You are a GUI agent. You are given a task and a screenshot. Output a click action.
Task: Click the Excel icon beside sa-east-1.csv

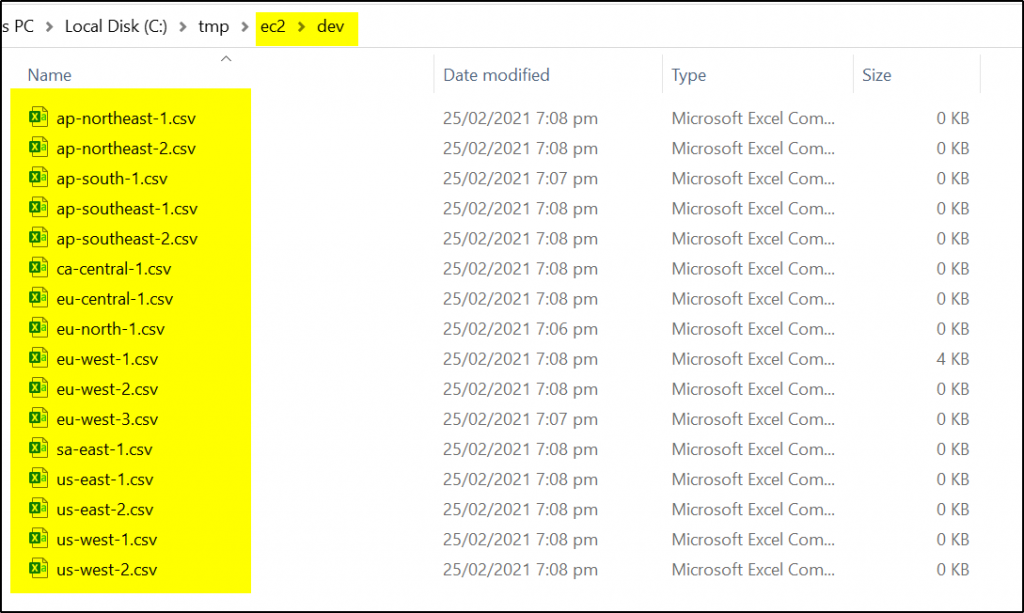[38, 449]
